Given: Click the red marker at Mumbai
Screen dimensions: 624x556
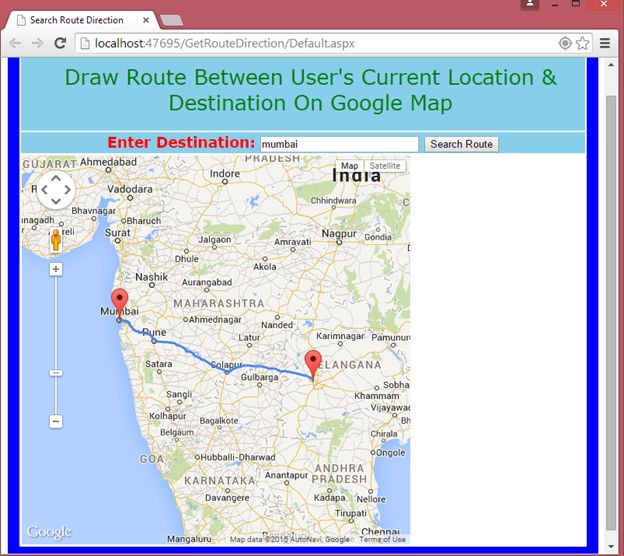Looking at the screenshot, I should [x=119, y=303].
